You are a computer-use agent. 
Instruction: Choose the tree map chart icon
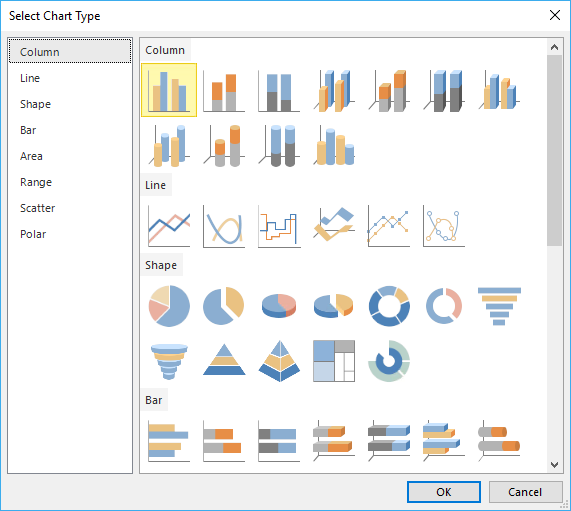coord(334,361)
